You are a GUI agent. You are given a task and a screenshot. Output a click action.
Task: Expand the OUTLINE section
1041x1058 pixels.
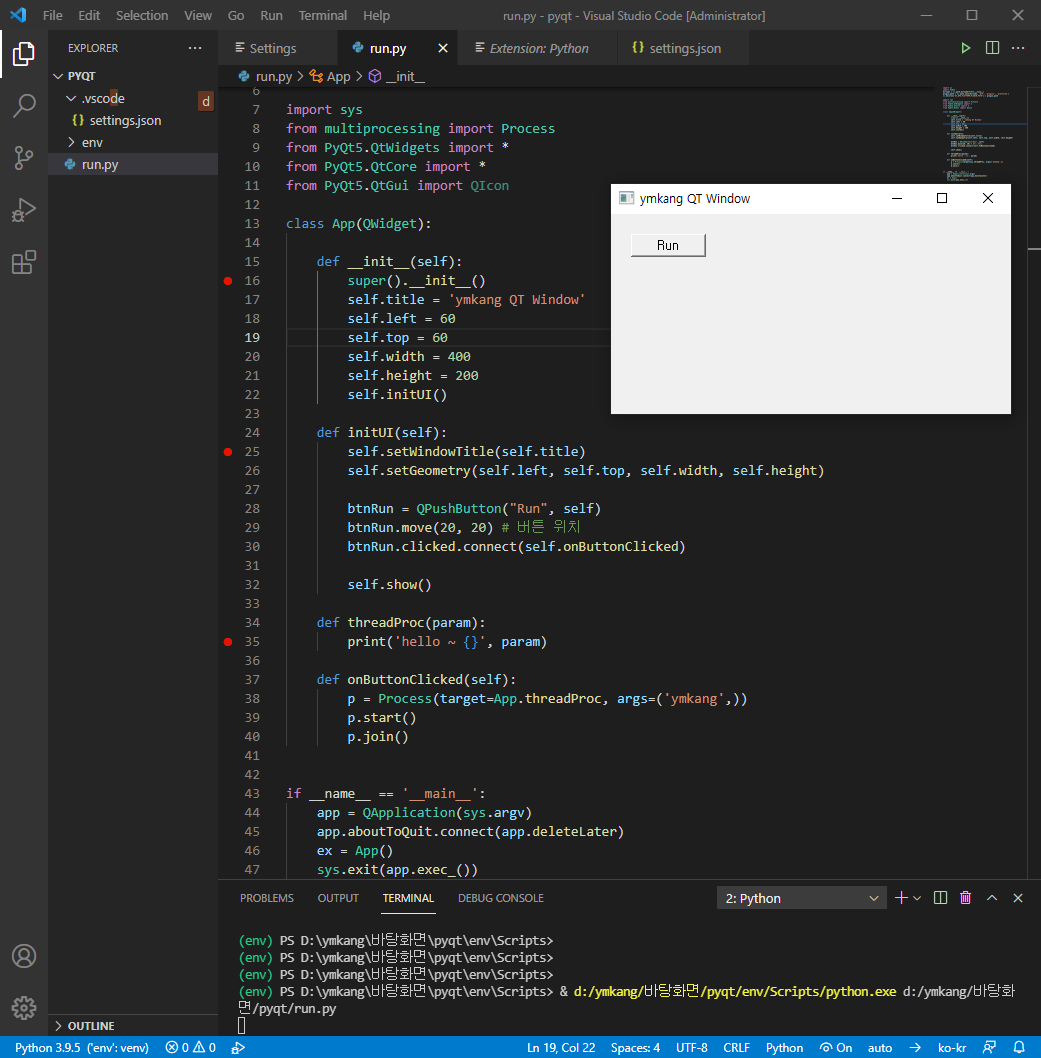click(x=133, y=1026)
